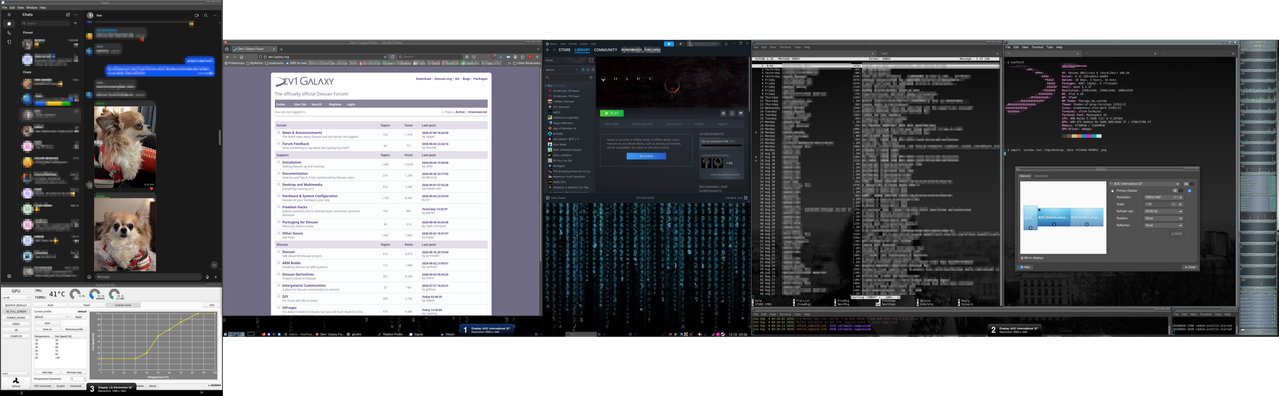The height and width of the screenshot is (396, 1279).
Task: Open Graphs tab in Radeon Profile
Action: point(60,386)
